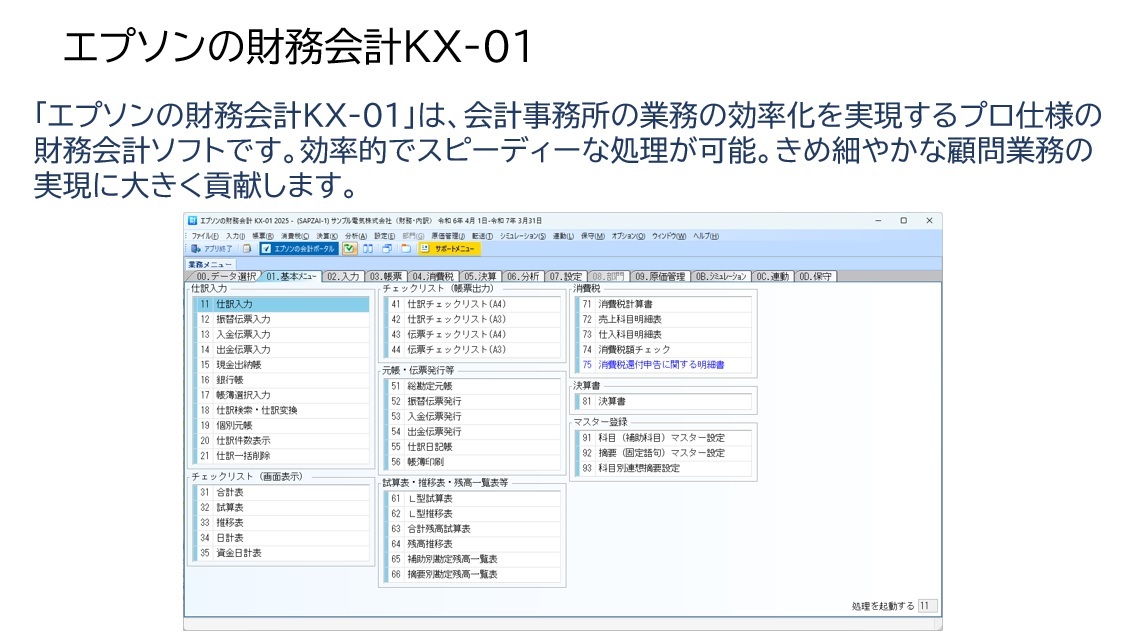1135x640 pixels.
Task: Select 63 合計残高試算表
Action: 473,529
